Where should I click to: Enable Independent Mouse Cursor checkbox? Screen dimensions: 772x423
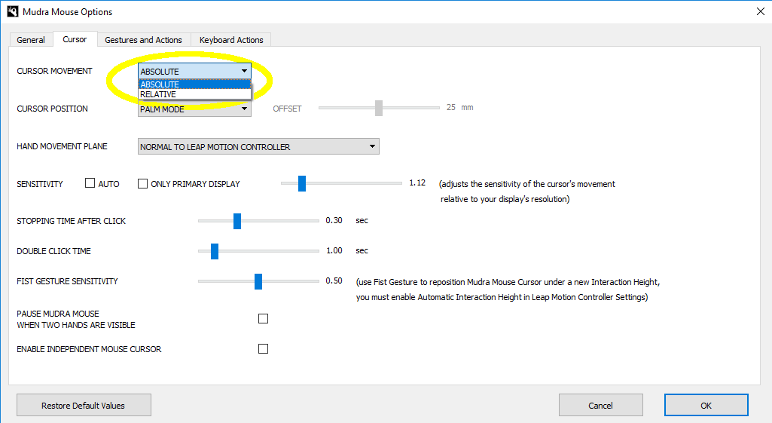(263, 349)
